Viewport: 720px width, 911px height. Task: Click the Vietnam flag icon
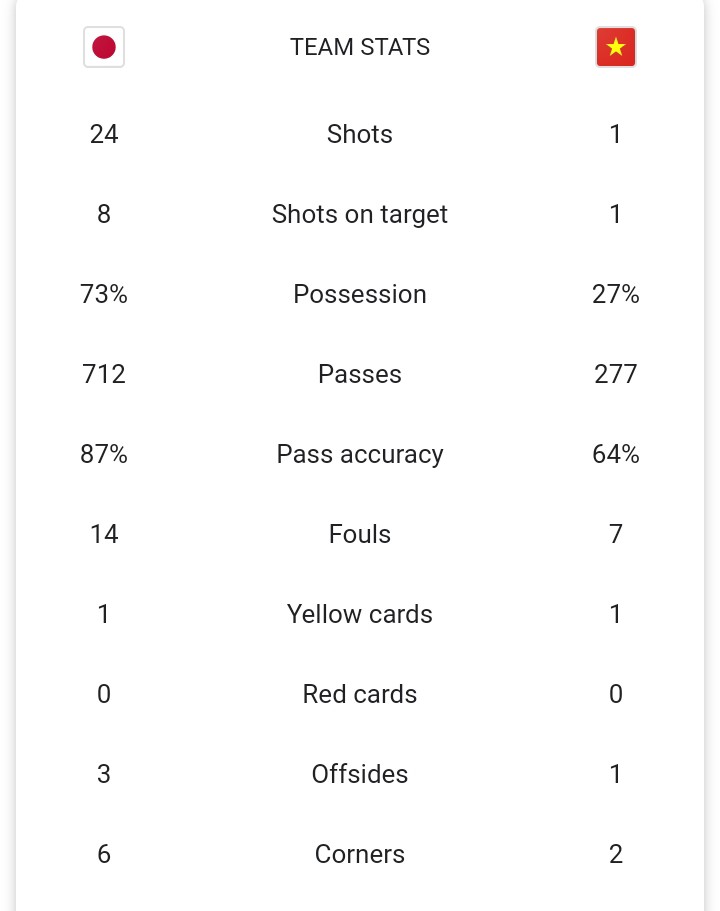click(615, 47)
